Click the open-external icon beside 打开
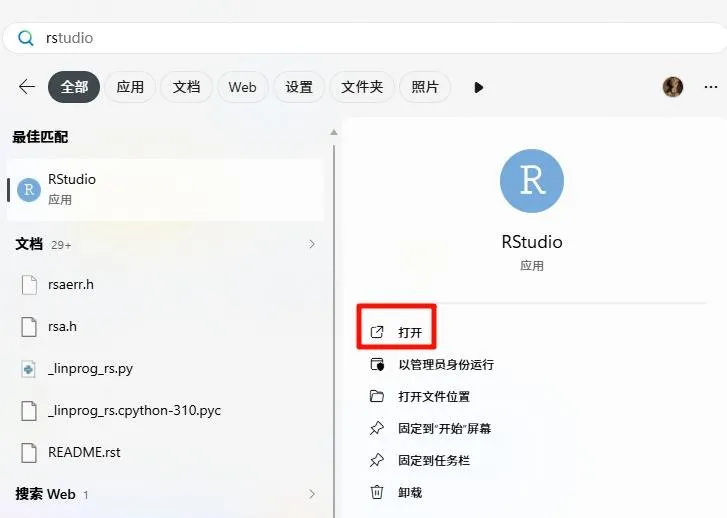This screenshot has width=727, height=518. click(x=377, y=332)
